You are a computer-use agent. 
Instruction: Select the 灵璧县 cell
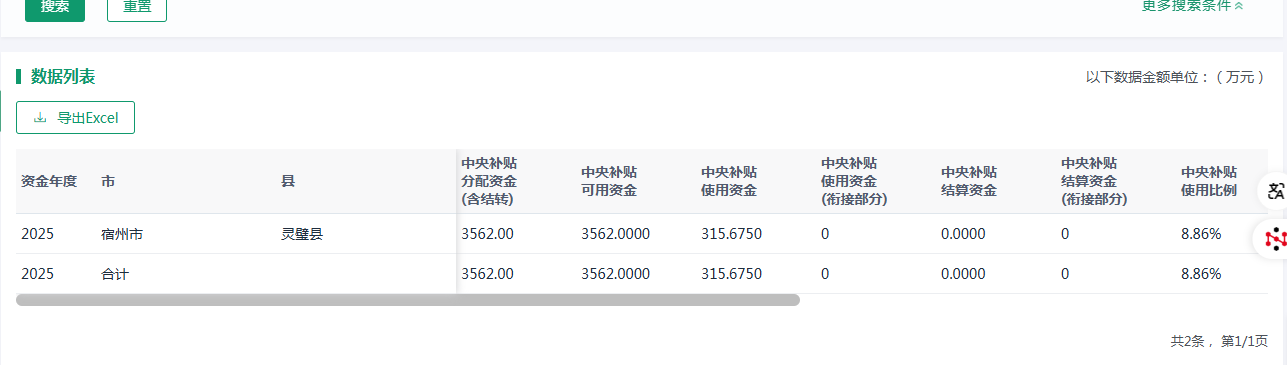pos(302,234)
